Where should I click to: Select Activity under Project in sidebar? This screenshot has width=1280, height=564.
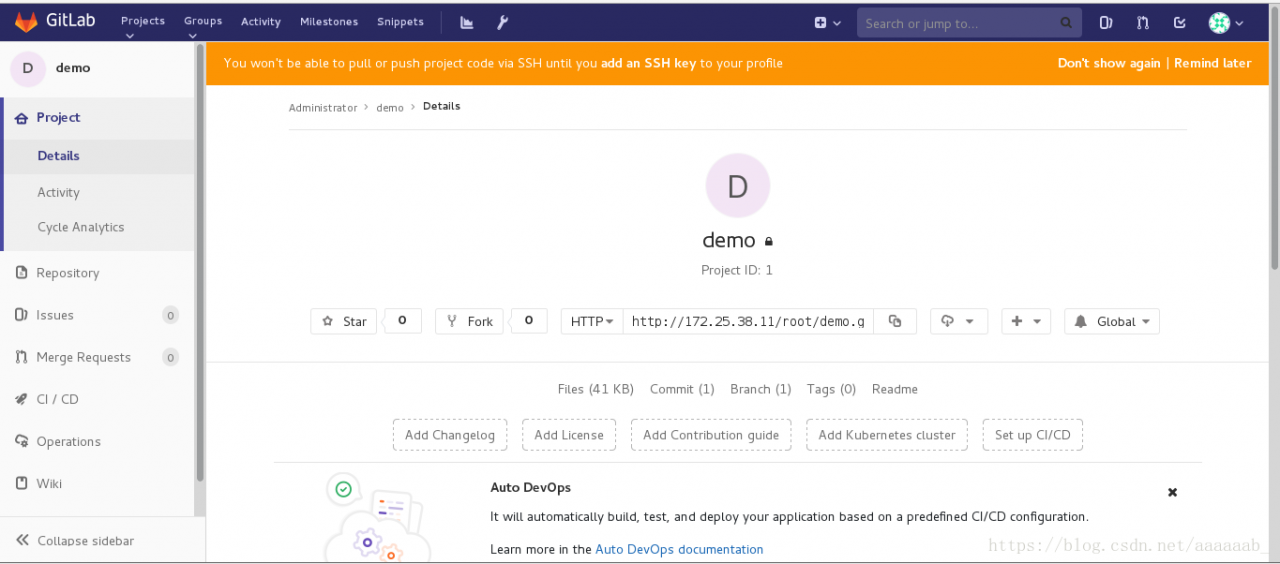[59, 192]
